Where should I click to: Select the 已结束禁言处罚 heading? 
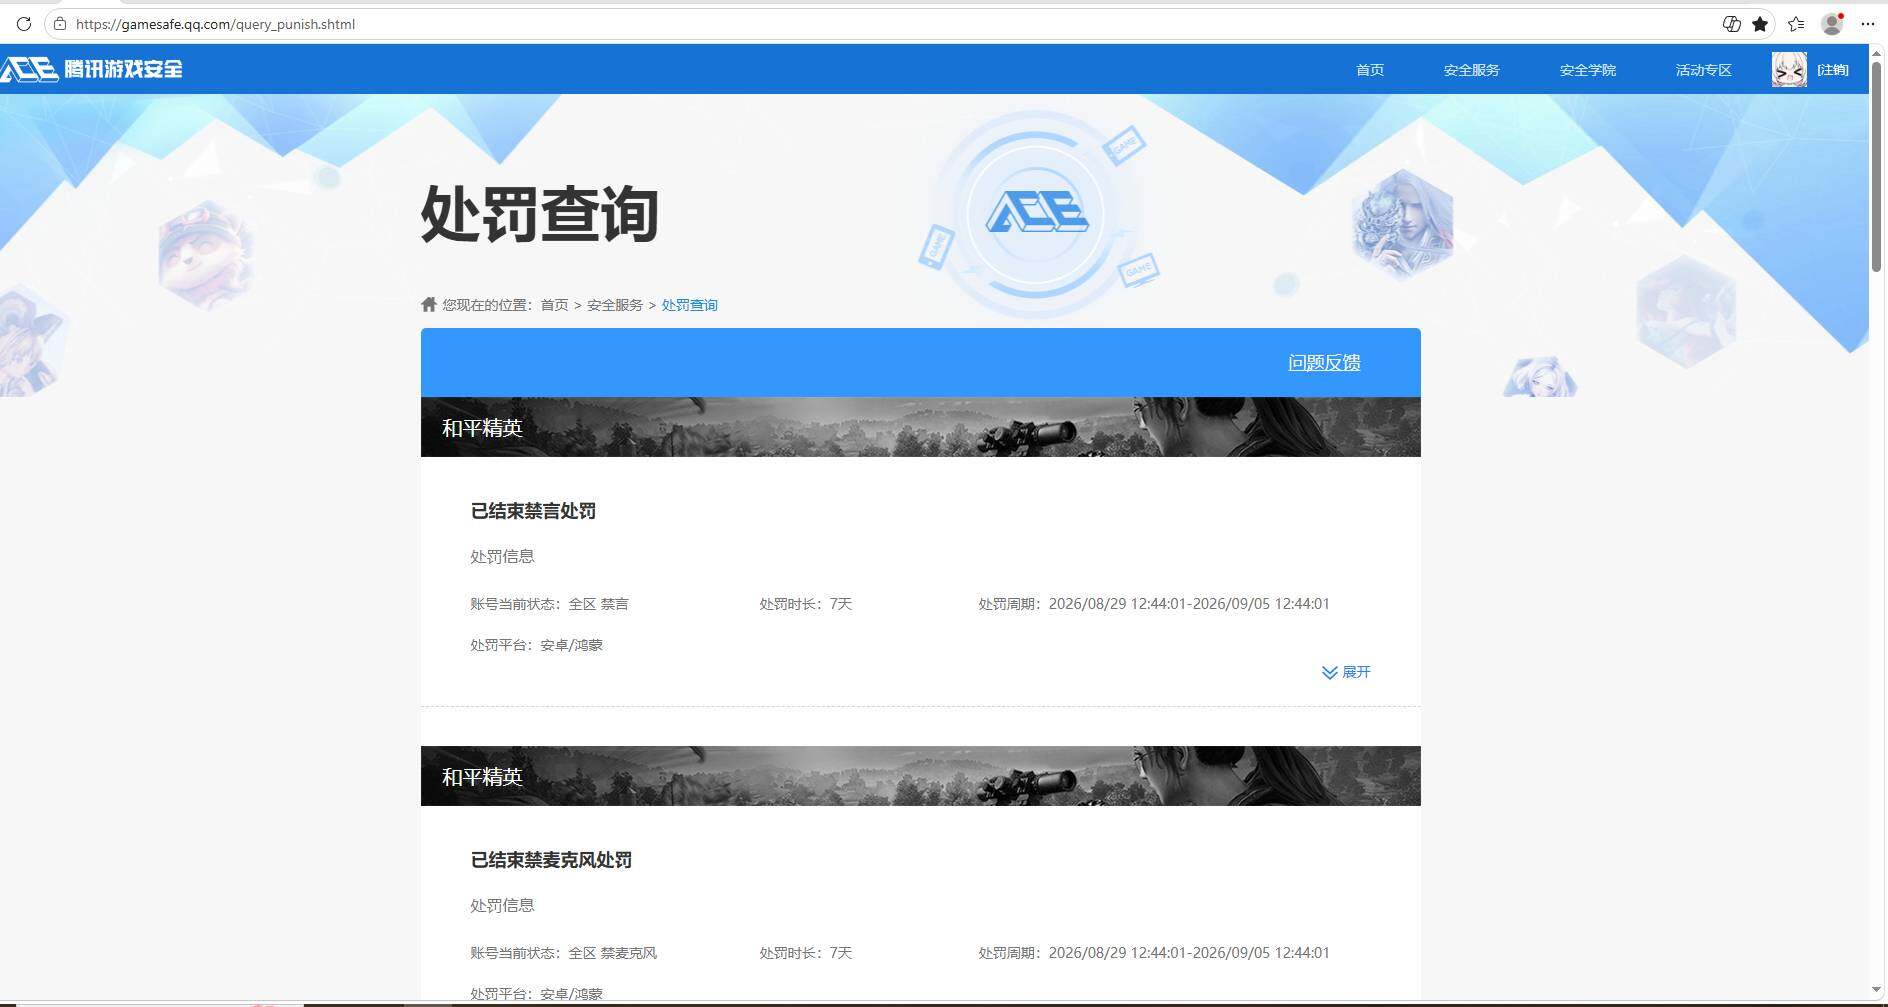(x=533, y=511)
